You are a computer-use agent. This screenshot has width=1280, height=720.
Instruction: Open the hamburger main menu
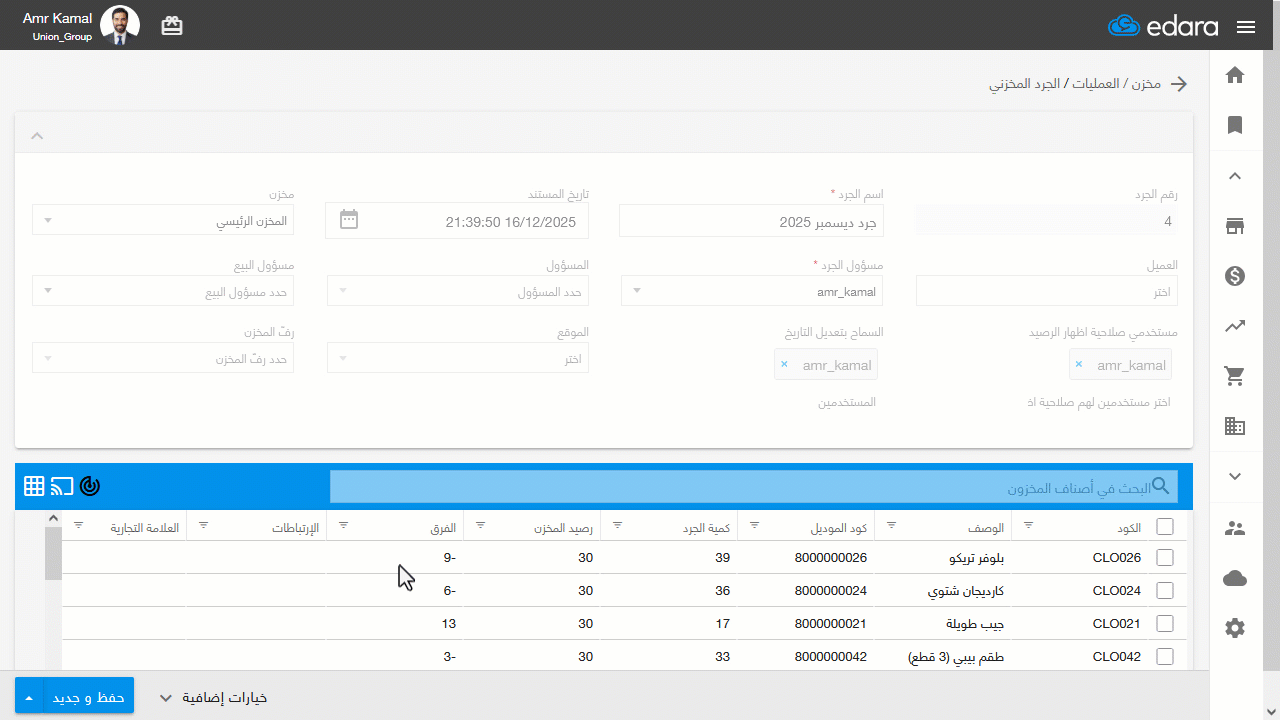click(x=1246, y=27)
